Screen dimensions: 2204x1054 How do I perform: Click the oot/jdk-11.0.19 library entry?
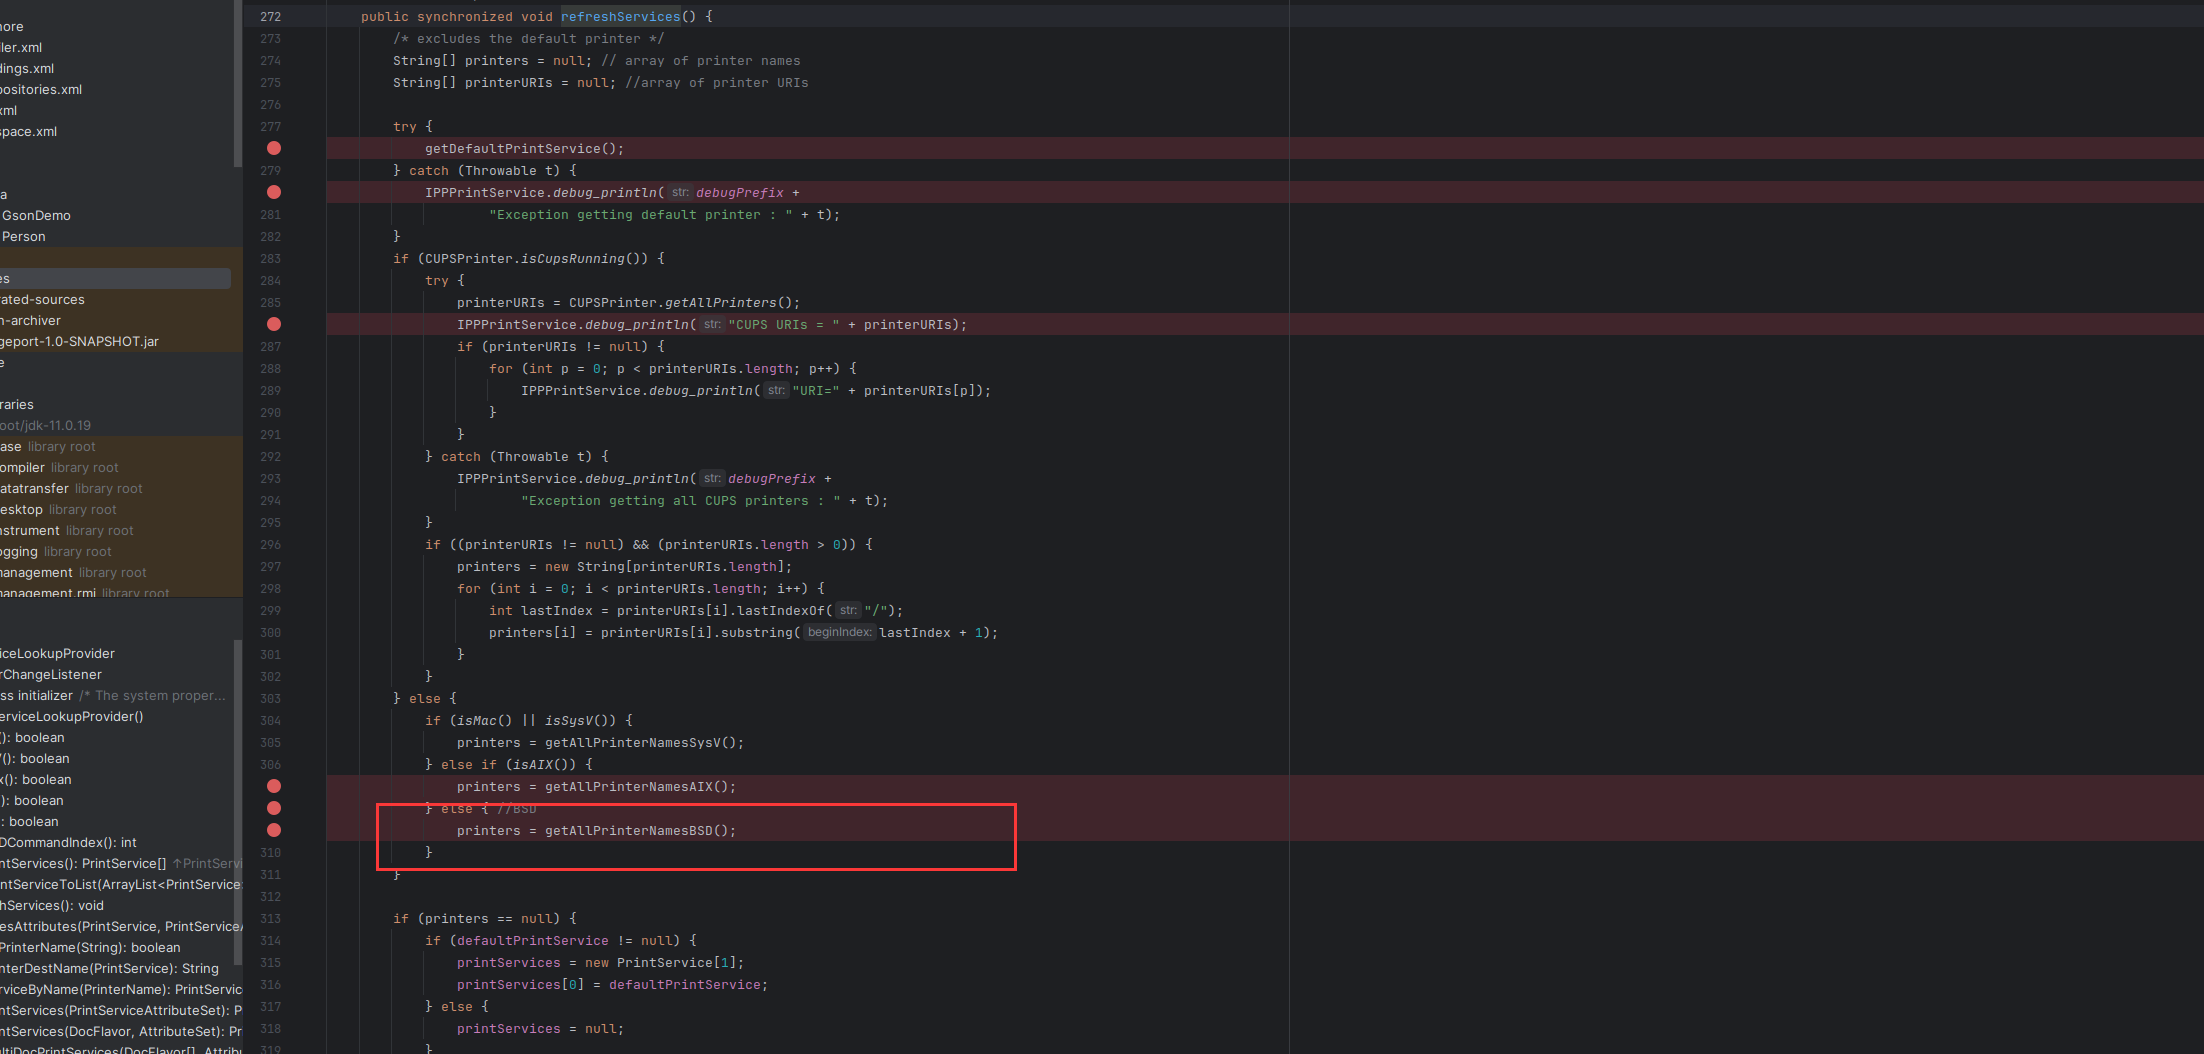(46, 425)
